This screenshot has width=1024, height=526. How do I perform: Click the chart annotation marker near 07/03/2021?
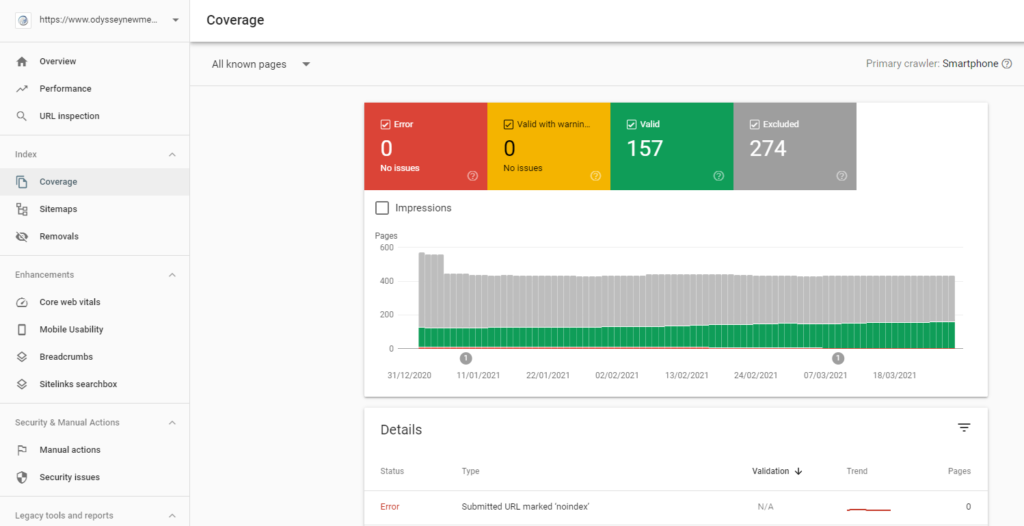tap(839, 358)
